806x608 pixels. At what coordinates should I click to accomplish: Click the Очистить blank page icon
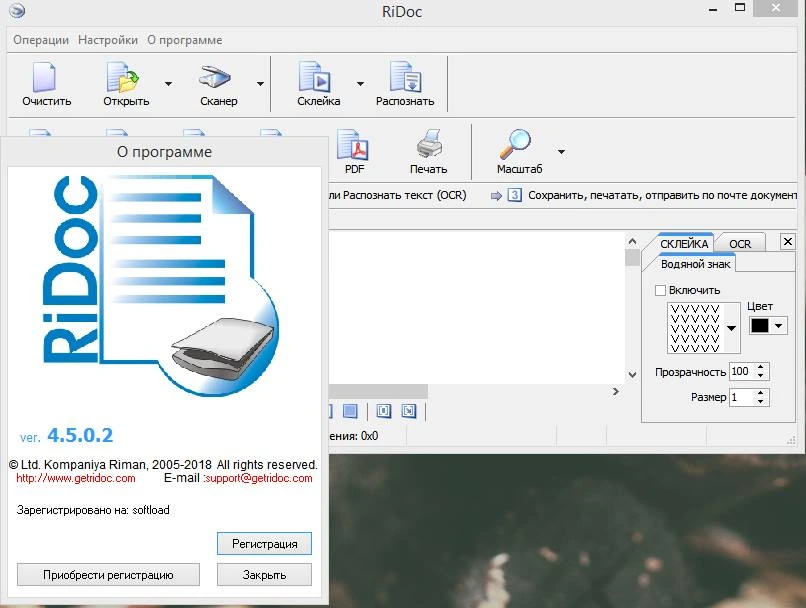coord(44,77)
